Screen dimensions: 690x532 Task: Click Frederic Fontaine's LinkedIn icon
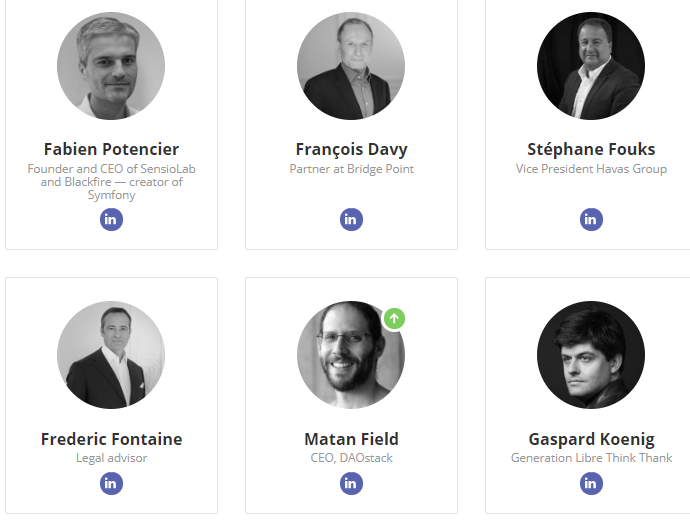pos(111,483)
